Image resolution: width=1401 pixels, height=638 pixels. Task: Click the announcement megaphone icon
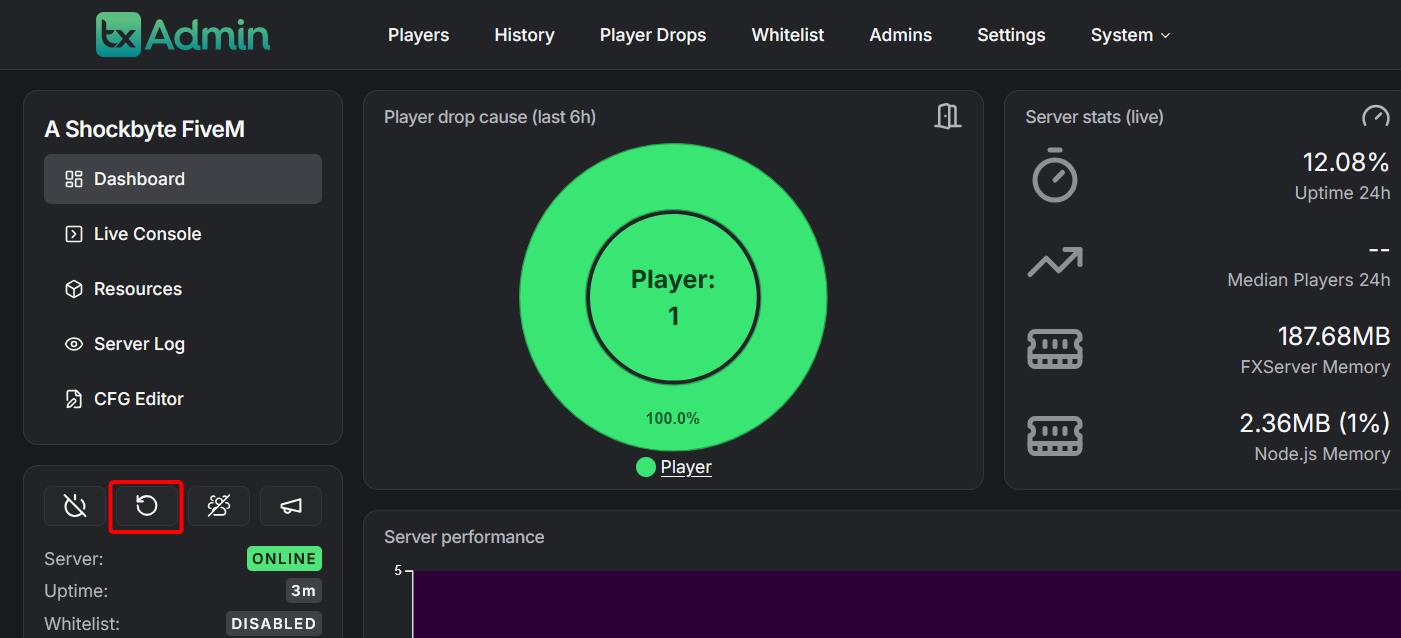(x=291, y=506)
